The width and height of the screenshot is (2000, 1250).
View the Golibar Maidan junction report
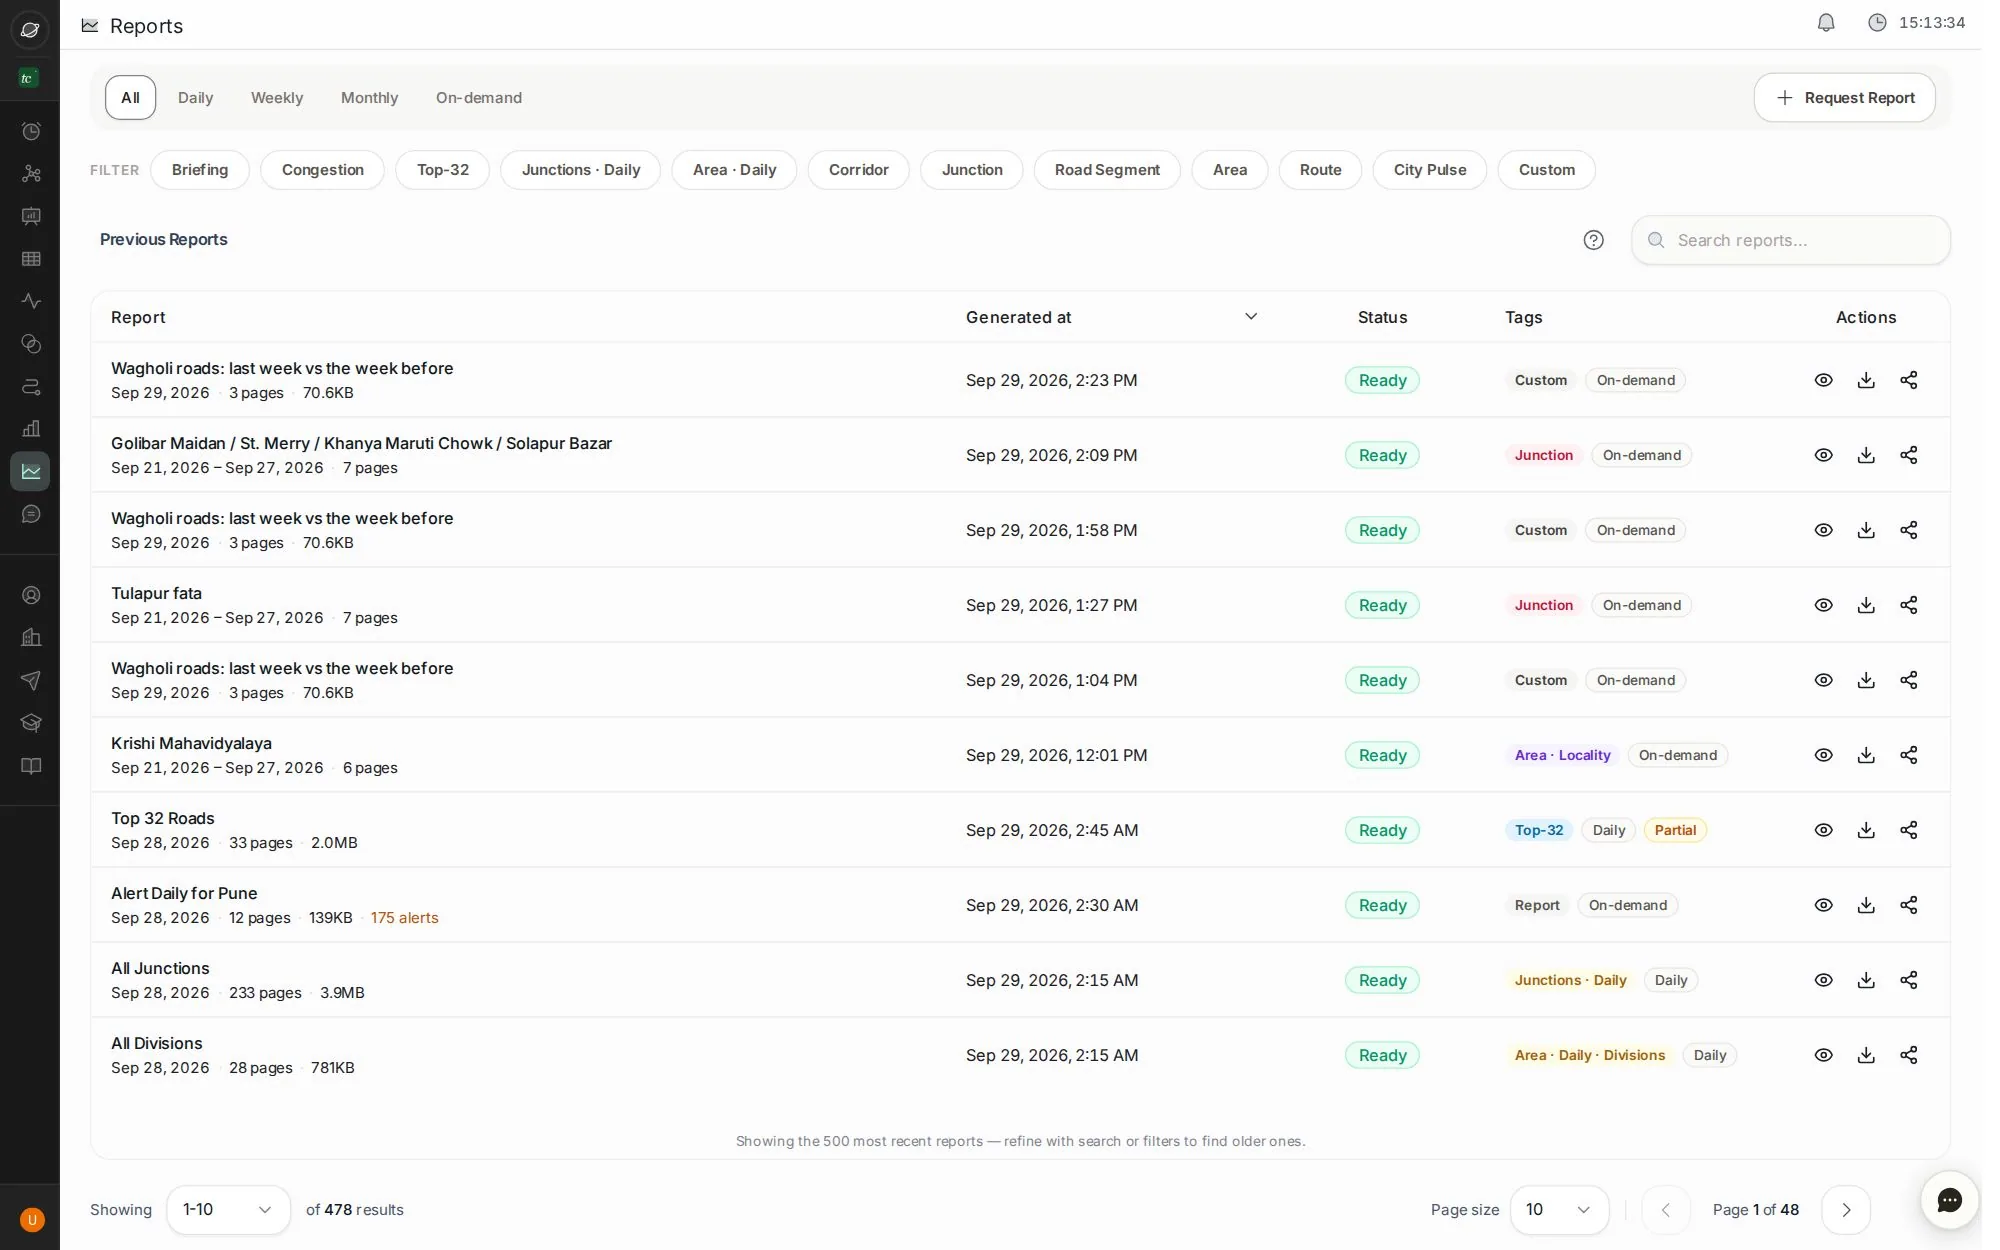(x=1823, y=455)
